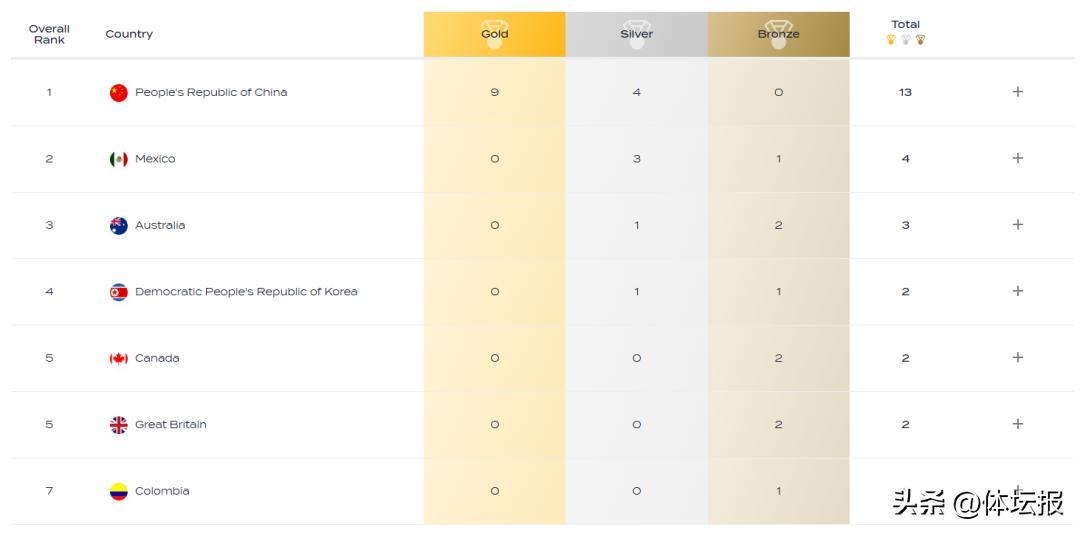
Task: Expand the DPR Korea row details
Action: [x=1017, y=291]
